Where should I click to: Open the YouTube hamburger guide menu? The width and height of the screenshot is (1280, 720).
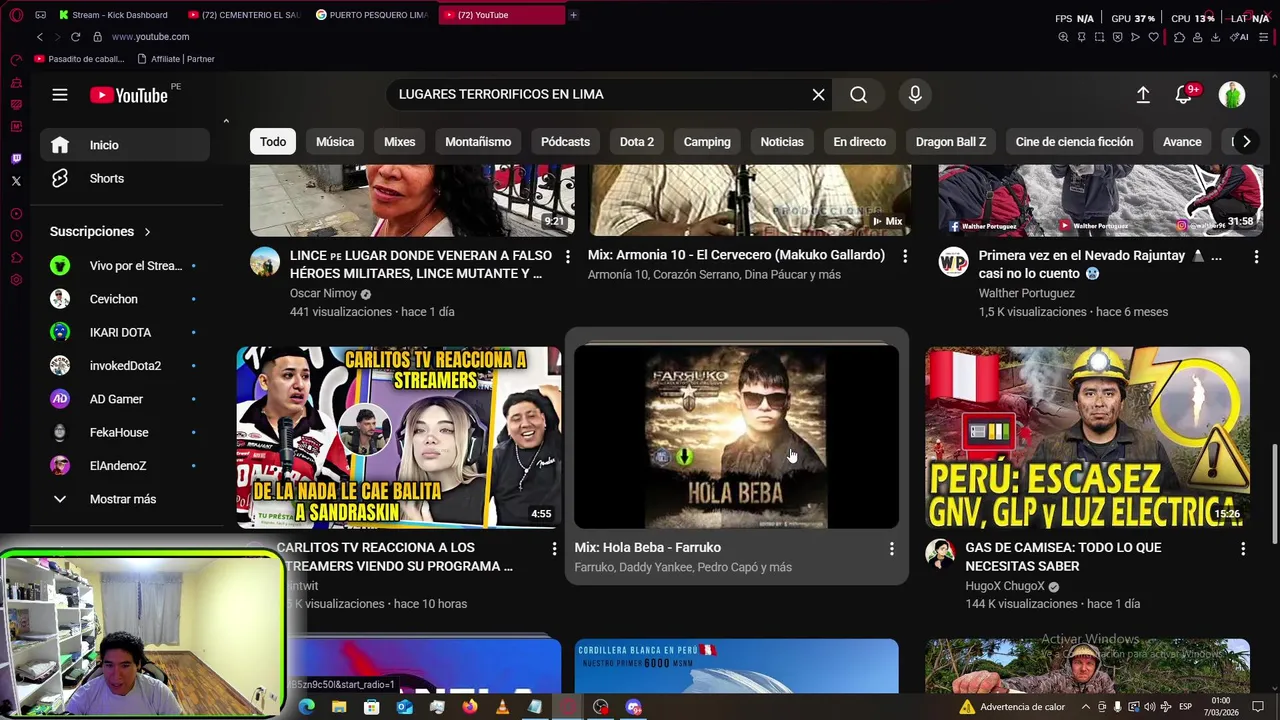[60, 95]
